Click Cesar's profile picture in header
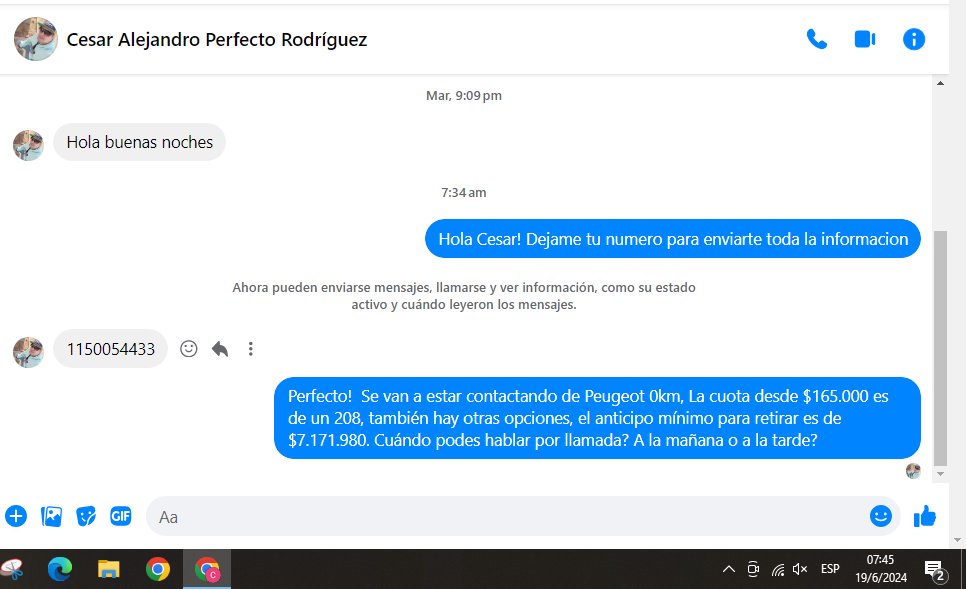Viewport: 966px width, 589px height. [x=36, y=40]
